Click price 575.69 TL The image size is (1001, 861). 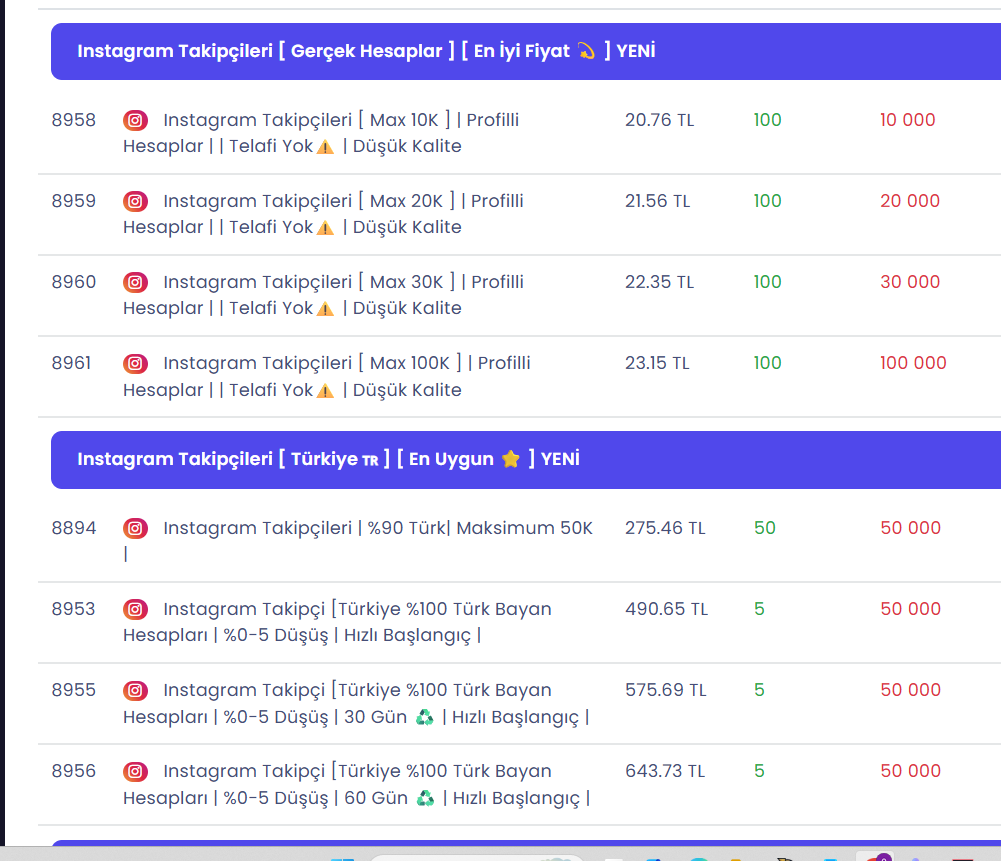pyautogui.click(x=666, y=690)
